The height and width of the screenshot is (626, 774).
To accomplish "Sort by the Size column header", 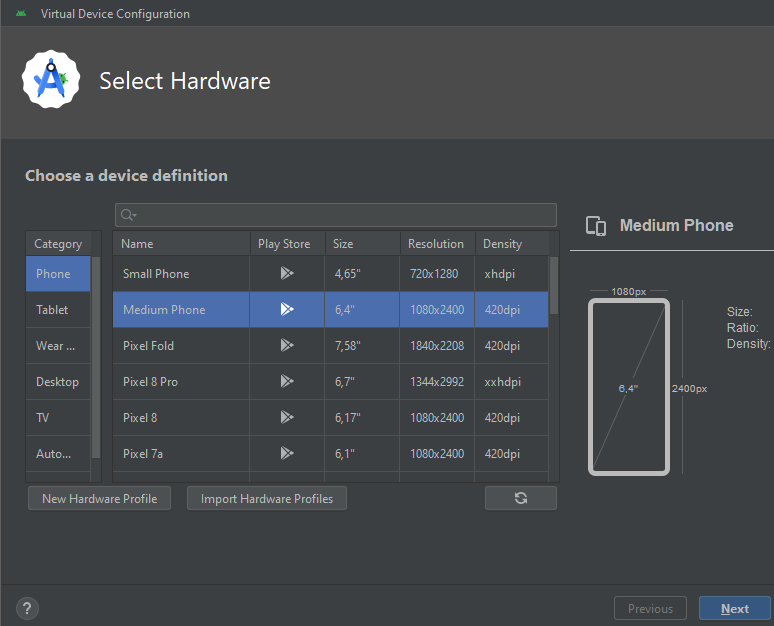I will click(x=362, y=244).
